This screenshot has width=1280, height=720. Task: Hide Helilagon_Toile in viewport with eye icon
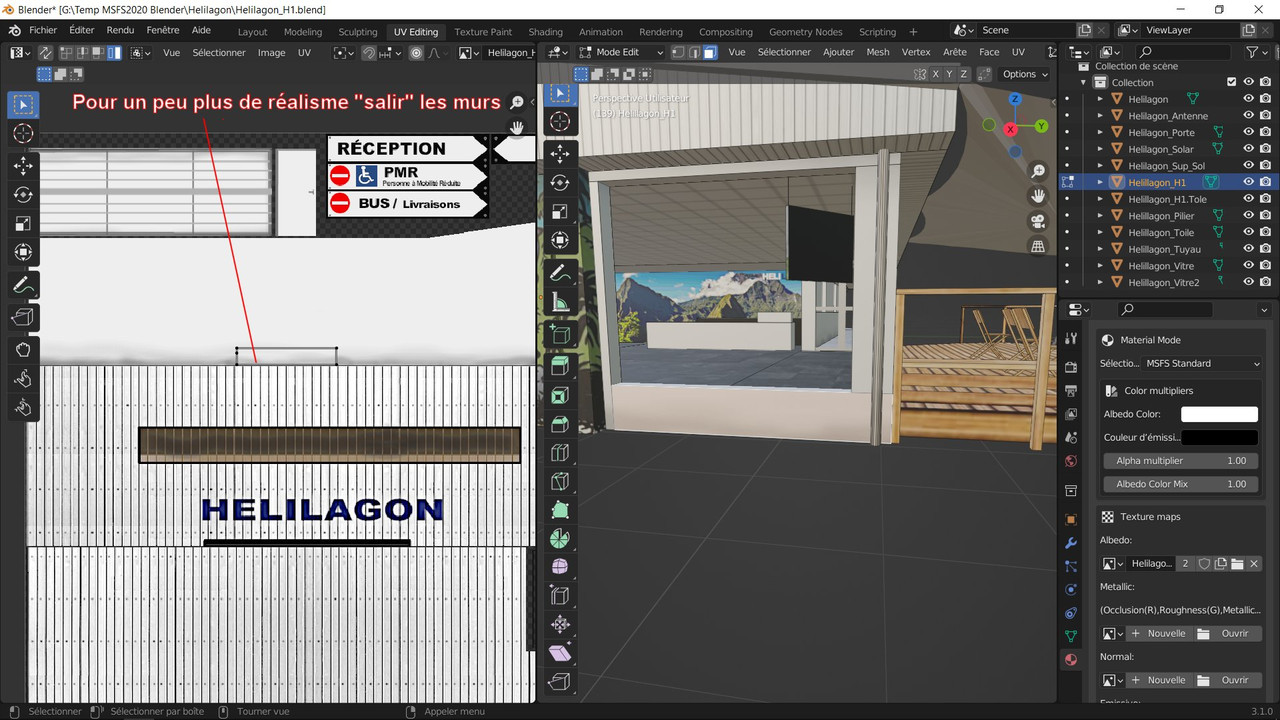point(1249,232)
